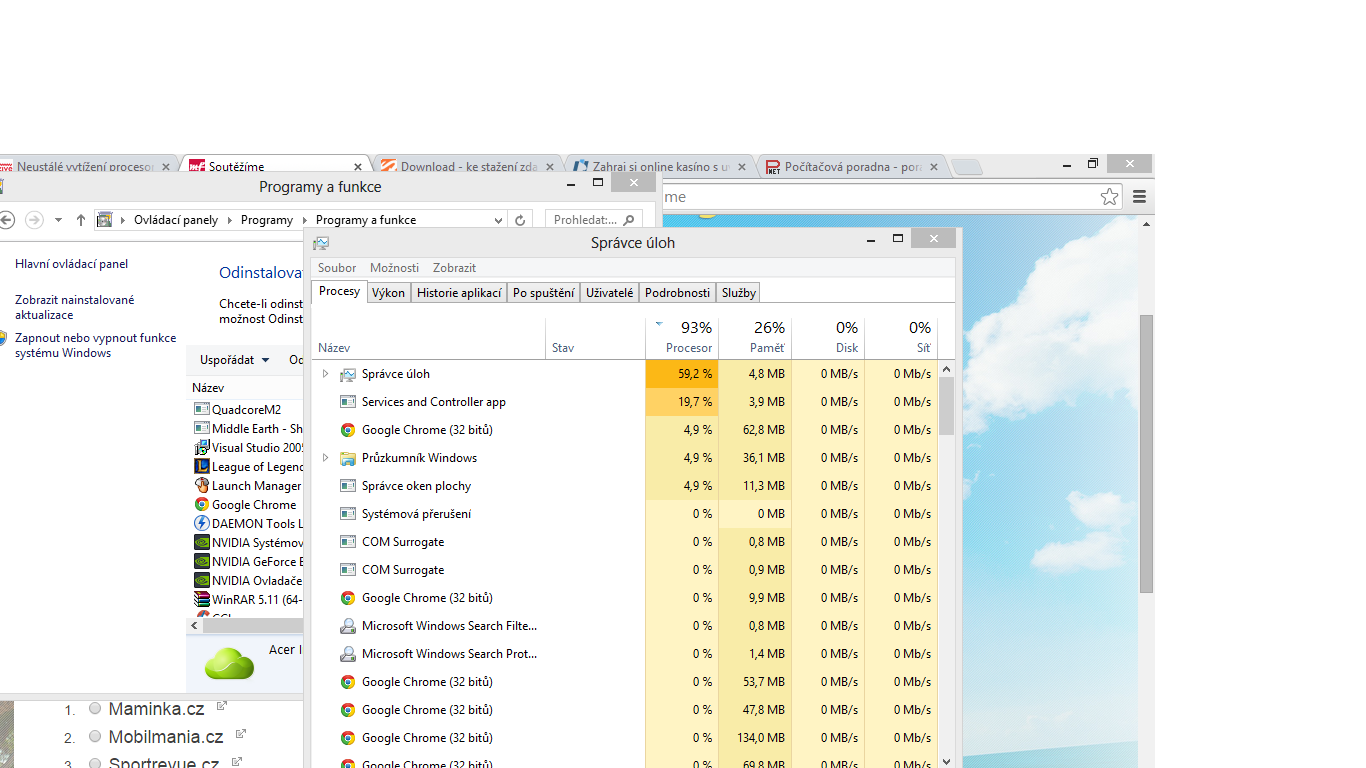Image resolution: width=1366 pixels, height=768 pixels.
Task: Click the WinRAR 5.11 program icon
Action: point(202,599)
